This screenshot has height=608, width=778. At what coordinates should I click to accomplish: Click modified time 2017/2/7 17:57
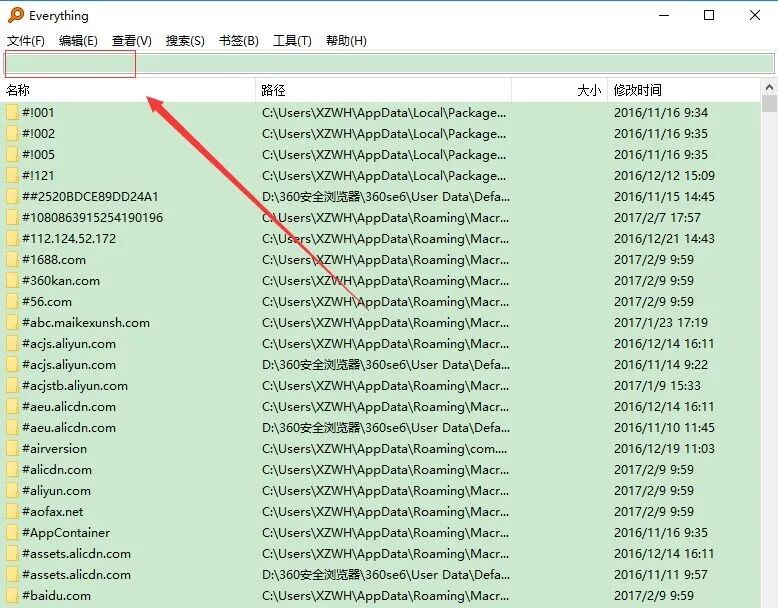tap(657, 217)
